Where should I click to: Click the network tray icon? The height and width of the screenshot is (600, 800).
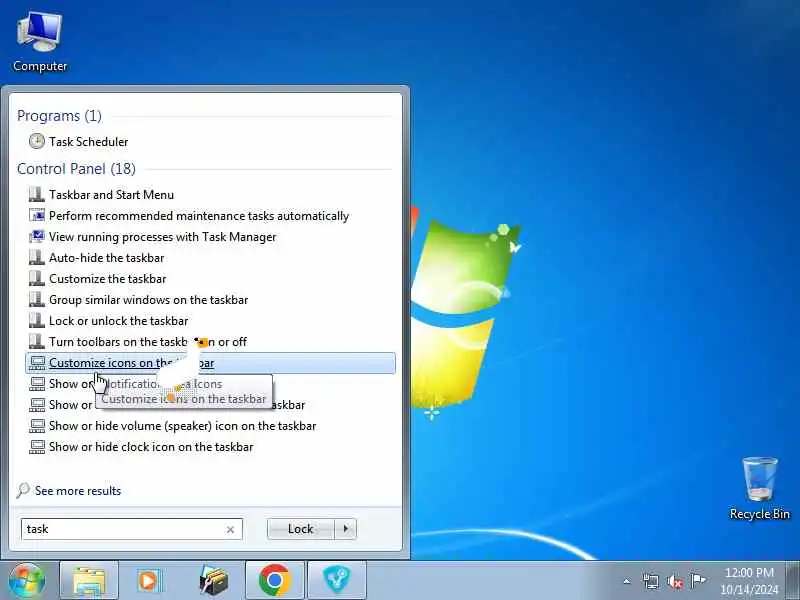pos(651,581)
